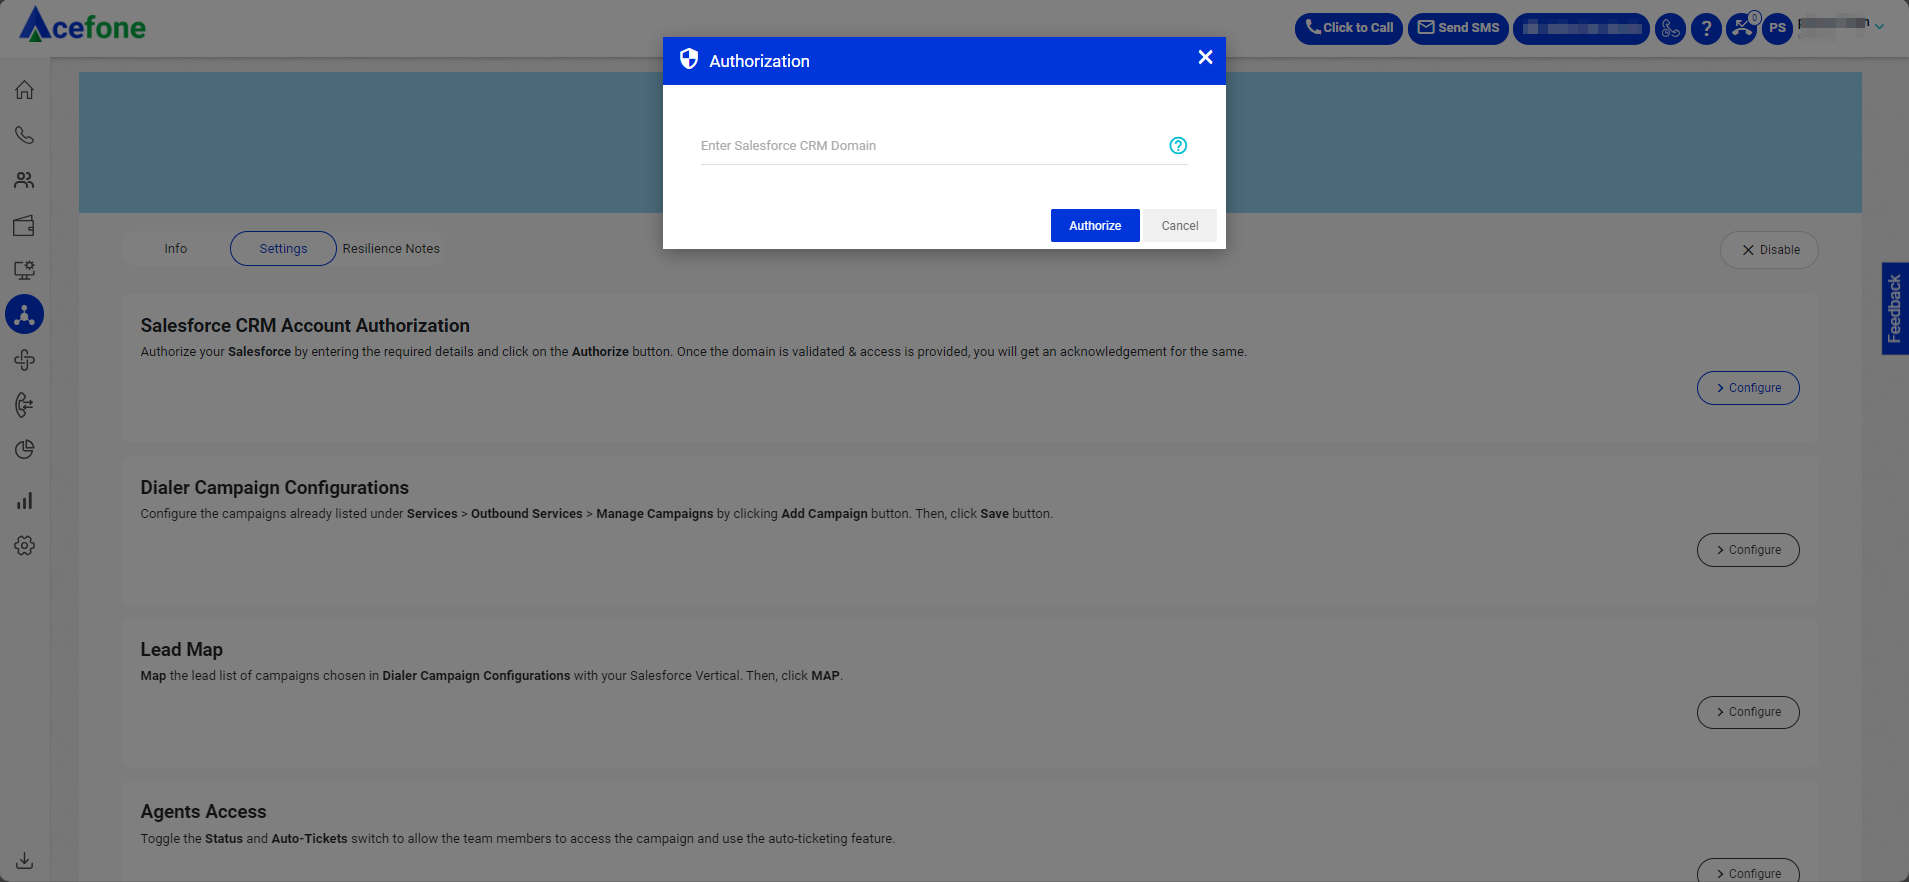The height and width of the screenshot is (882, 1909).
Task: Open the bar chart analytics icon
Action: (x=25, y=500)
